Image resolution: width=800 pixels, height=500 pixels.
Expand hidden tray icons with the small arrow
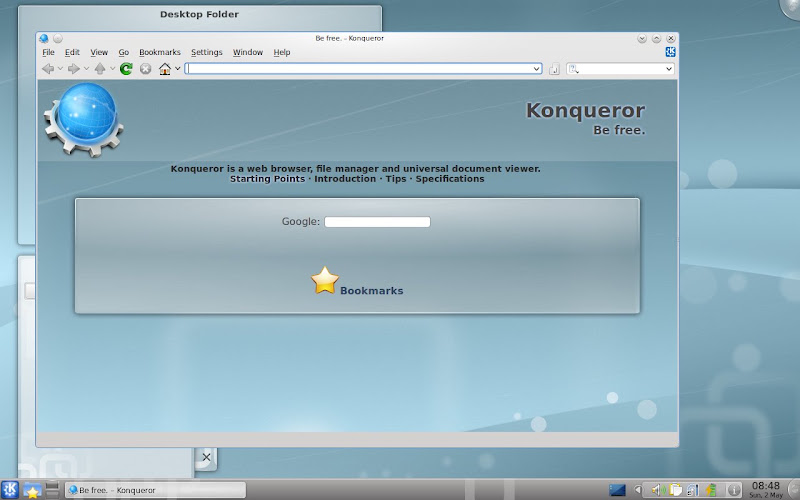637,490
